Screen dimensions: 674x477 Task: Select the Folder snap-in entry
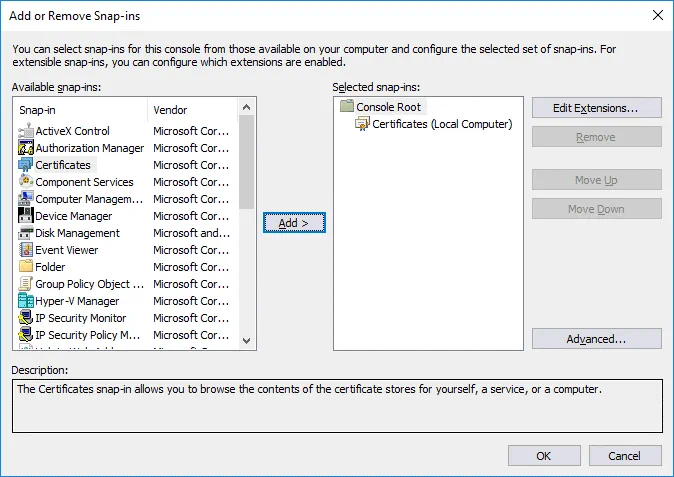50,267
